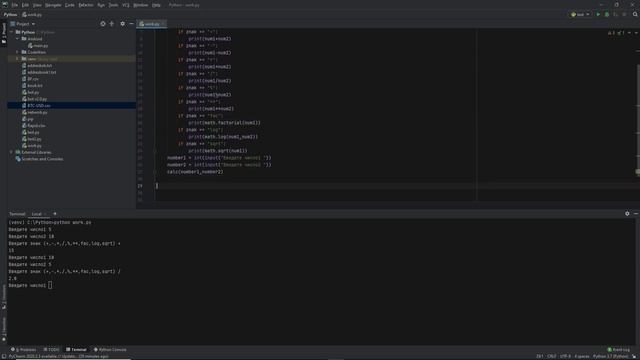The image size is (640, 360).
Task: Hide the Project panel with minus icon
Action: coord(131,24)
